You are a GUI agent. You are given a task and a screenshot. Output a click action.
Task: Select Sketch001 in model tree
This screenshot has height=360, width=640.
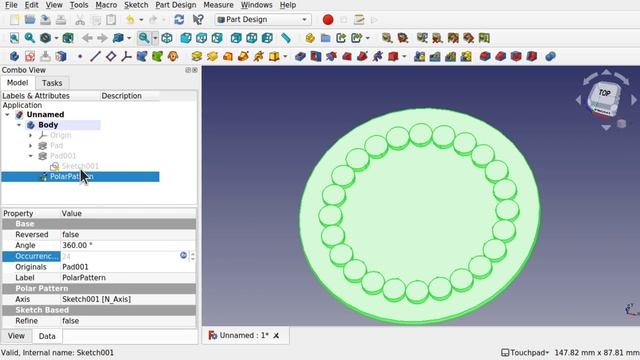pyautogui.click(x=80, y=166)
